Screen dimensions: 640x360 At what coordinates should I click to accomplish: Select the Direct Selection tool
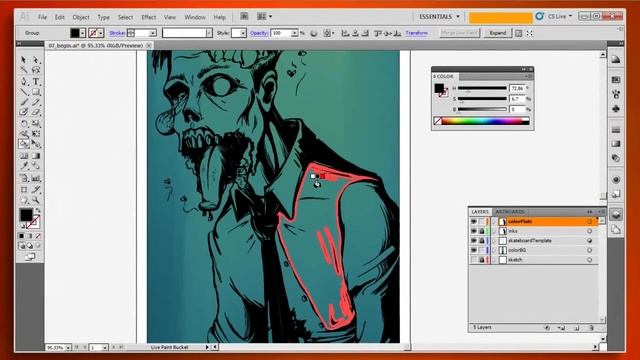[36, 60]
